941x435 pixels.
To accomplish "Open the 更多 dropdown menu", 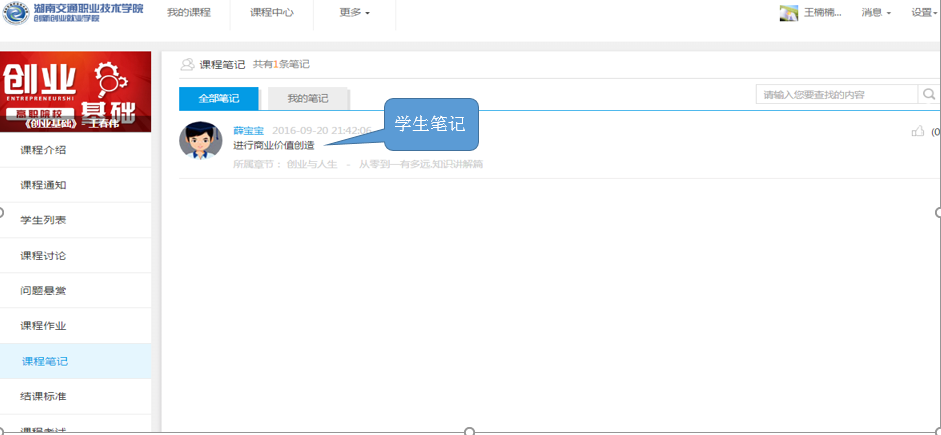I will coord(354,13).
